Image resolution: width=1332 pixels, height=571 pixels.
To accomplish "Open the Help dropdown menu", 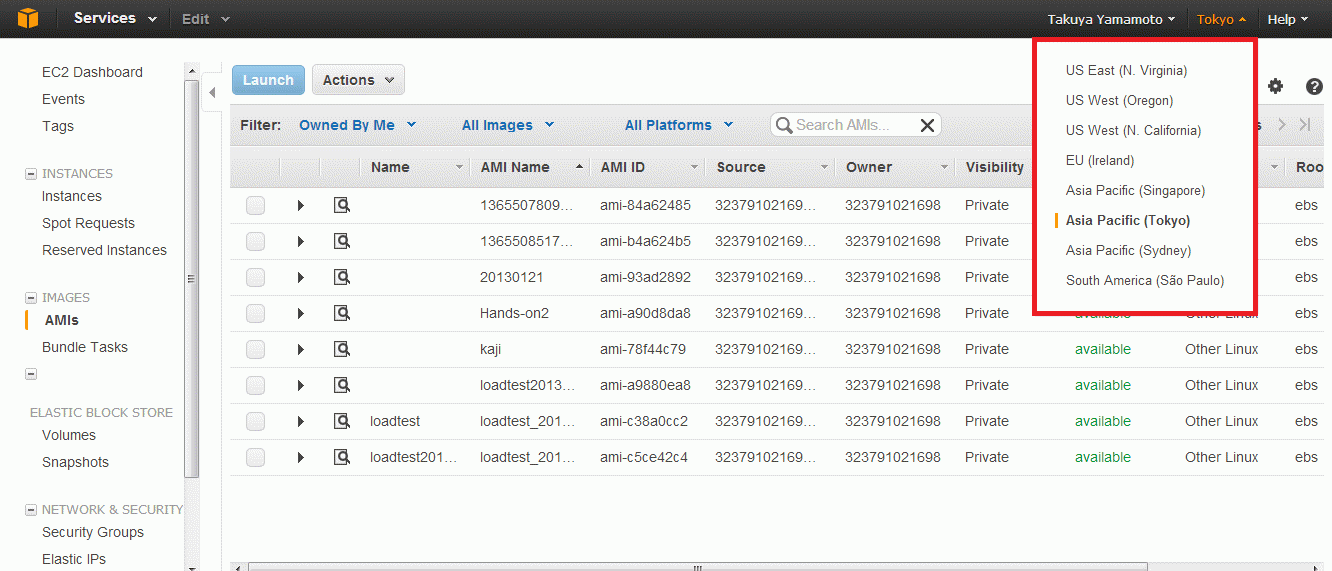I will (x=1288, y=19).
